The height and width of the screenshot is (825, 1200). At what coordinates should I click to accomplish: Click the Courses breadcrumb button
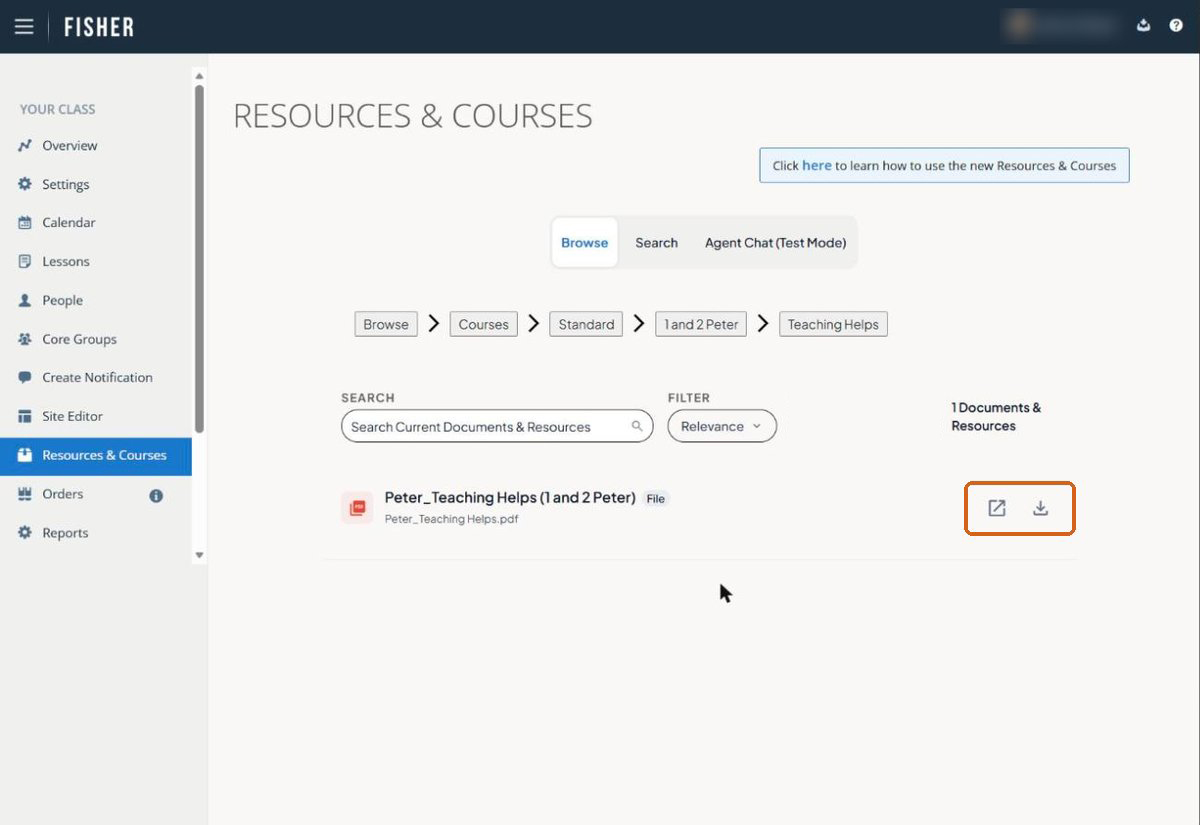pyautogui.click(x=484, y=324)
